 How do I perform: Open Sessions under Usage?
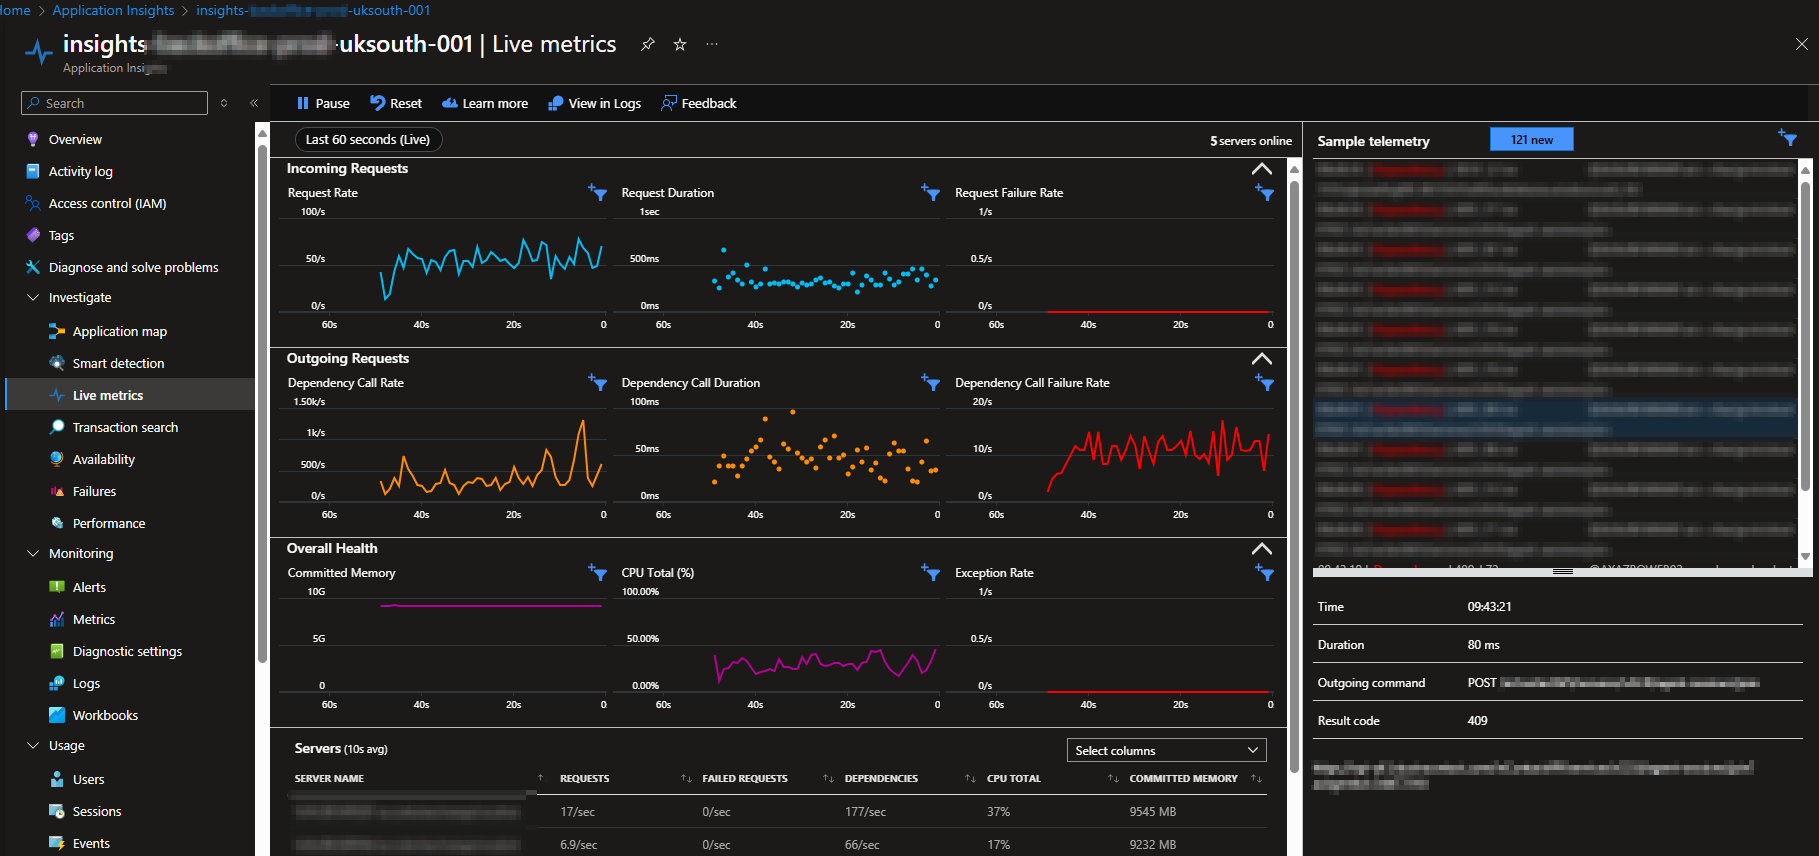[x=96, y=811]
